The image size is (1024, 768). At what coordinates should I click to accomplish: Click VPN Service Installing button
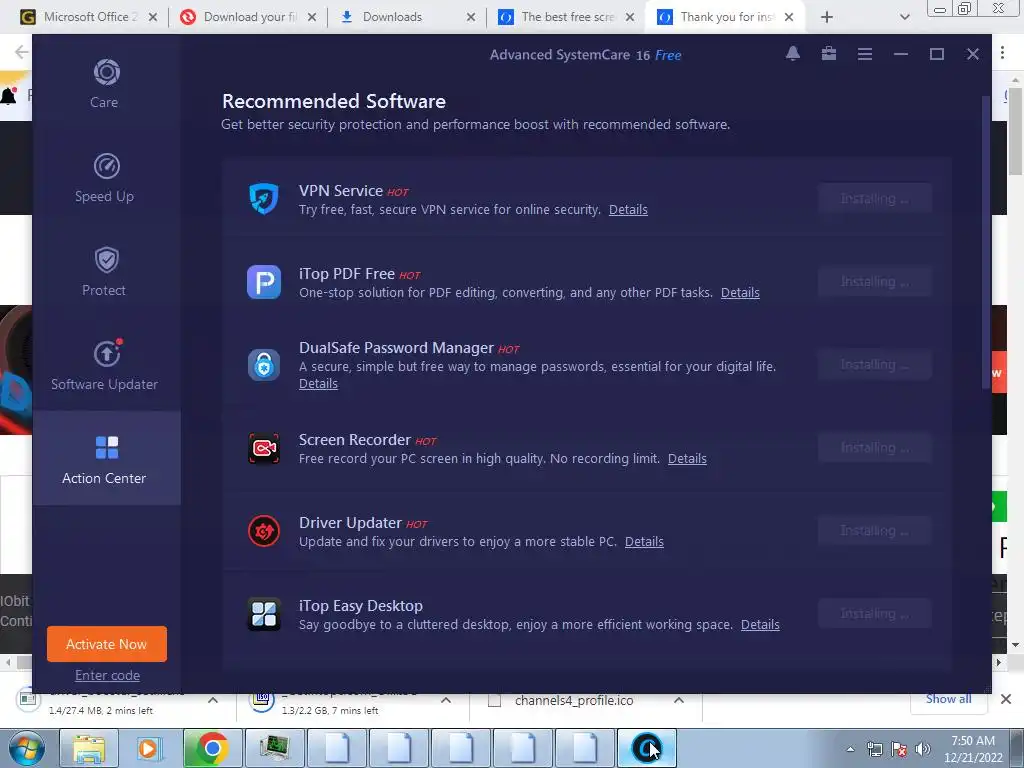coord(874,198)
